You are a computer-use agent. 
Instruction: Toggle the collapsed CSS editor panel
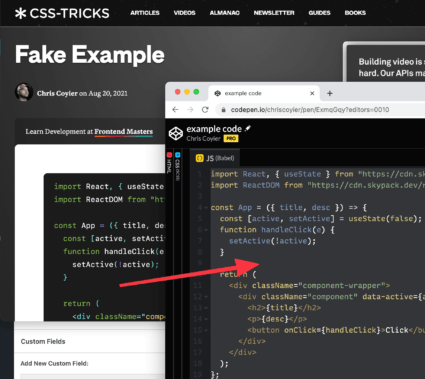pyautogui.click(x=177, y=167)
